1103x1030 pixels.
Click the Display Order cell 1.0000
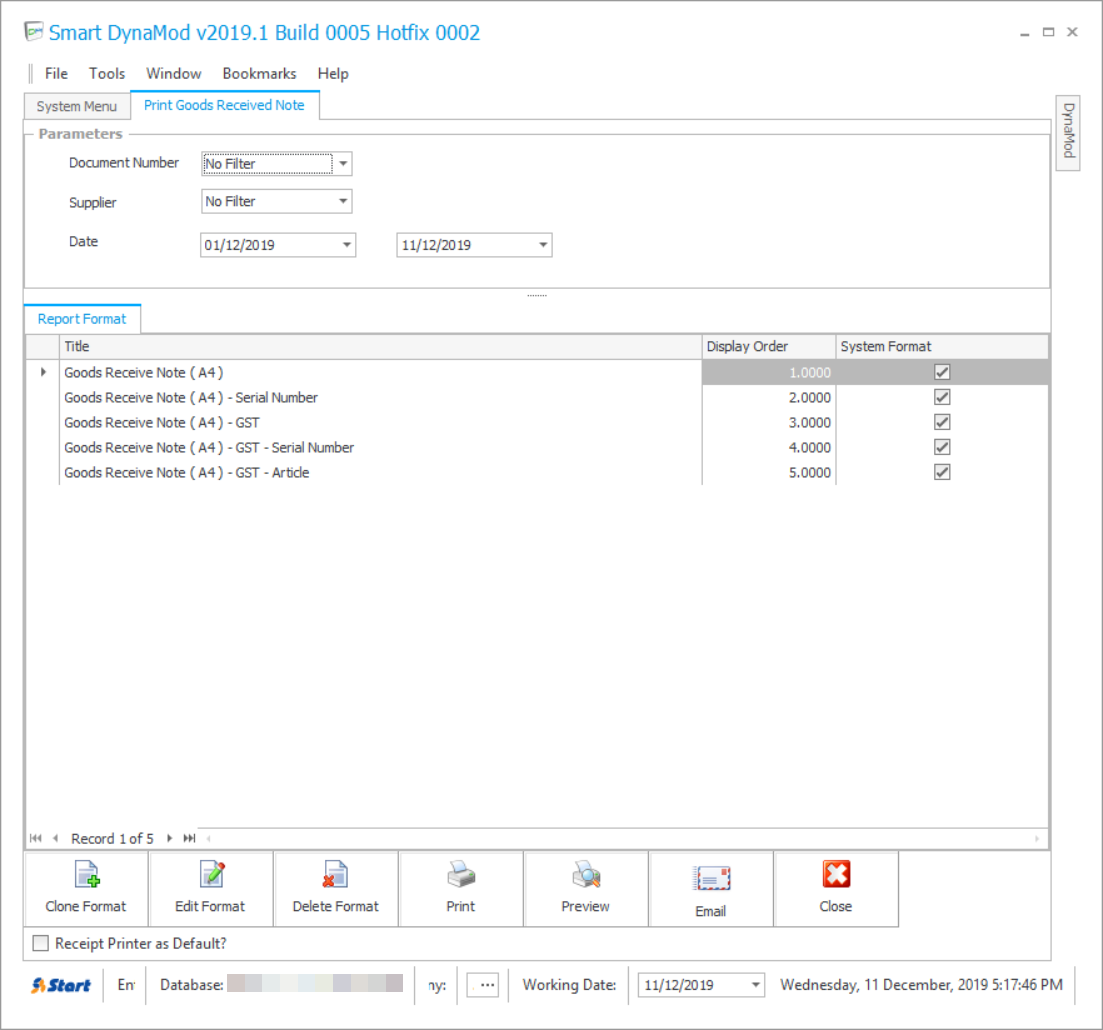point(768,372)
